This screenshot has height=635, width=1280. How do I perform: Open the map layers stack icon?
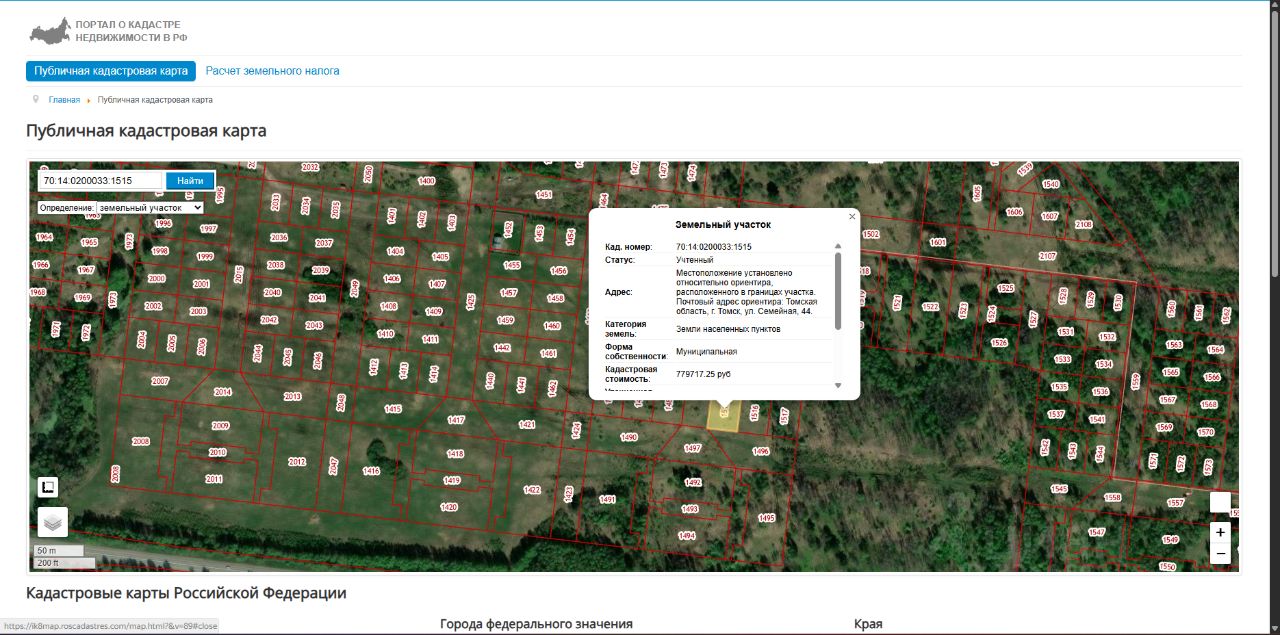(x=53, y=521)
